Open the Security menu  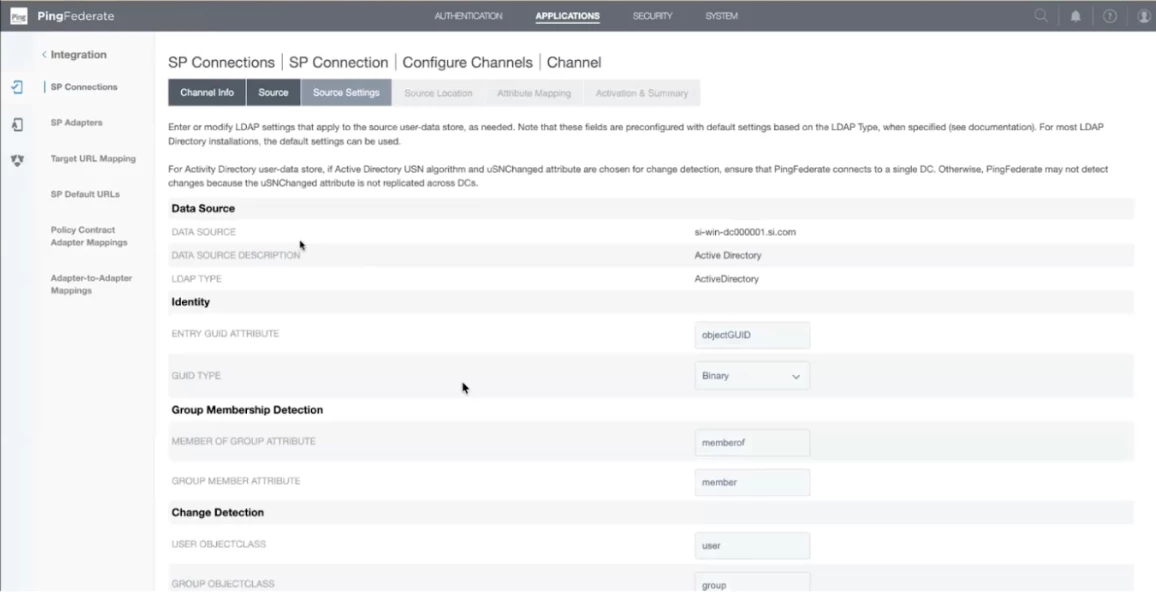coord(652,16)
